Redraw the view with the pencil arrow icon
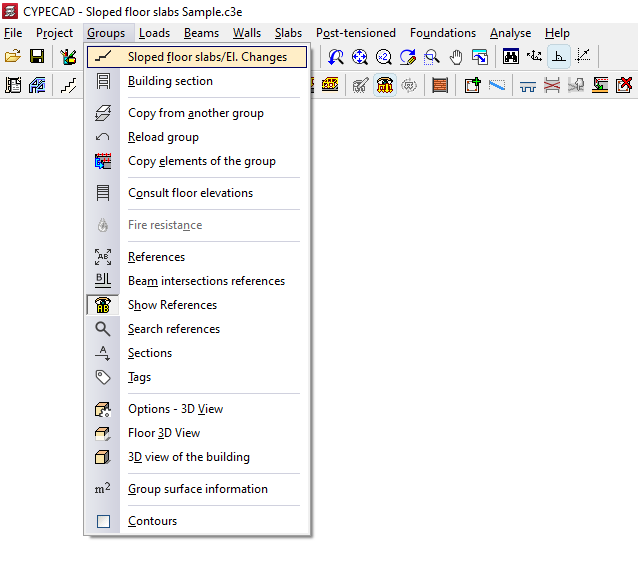 (x=408, y=57)
